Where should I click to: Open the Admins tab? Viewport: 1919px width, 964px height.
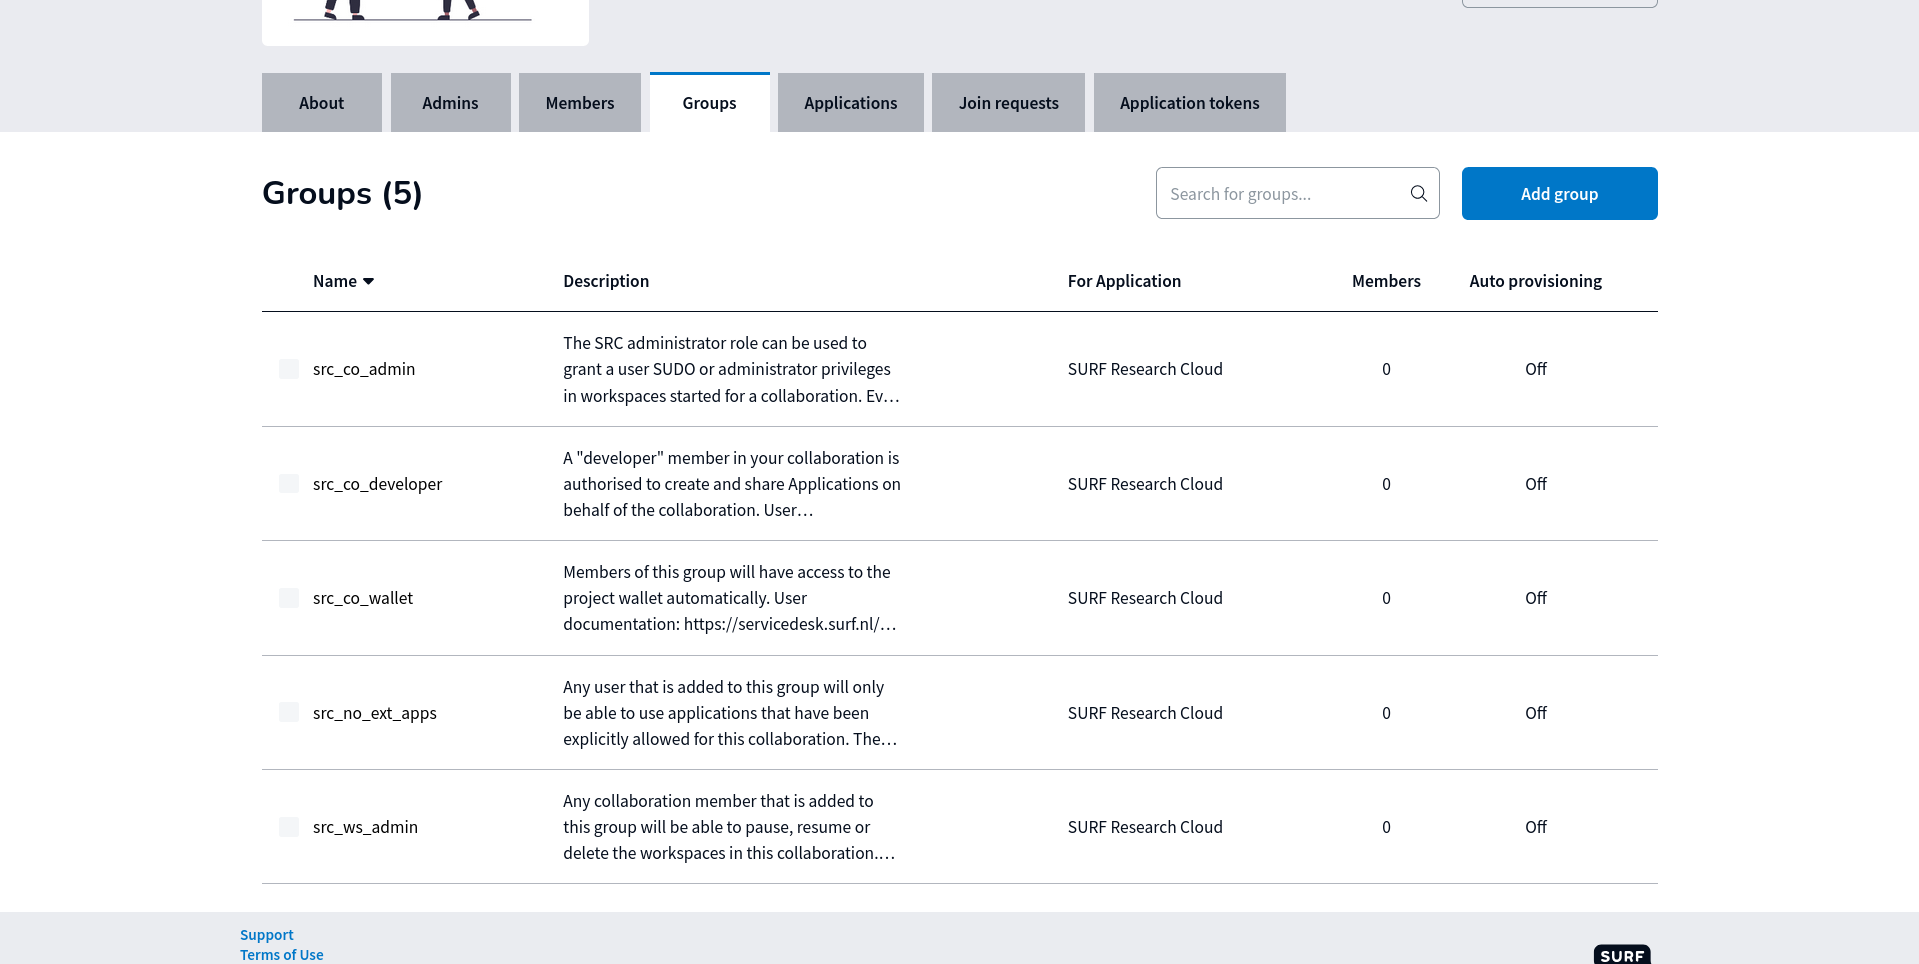pyautogui.click(x=450, y=103)
